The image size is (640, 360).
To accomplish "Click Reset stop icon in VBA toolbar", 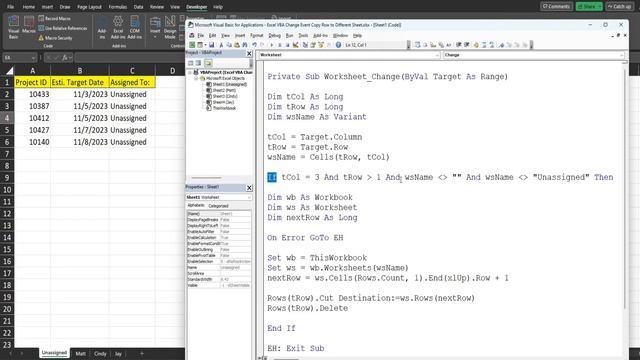I will [x=287, y=45].
